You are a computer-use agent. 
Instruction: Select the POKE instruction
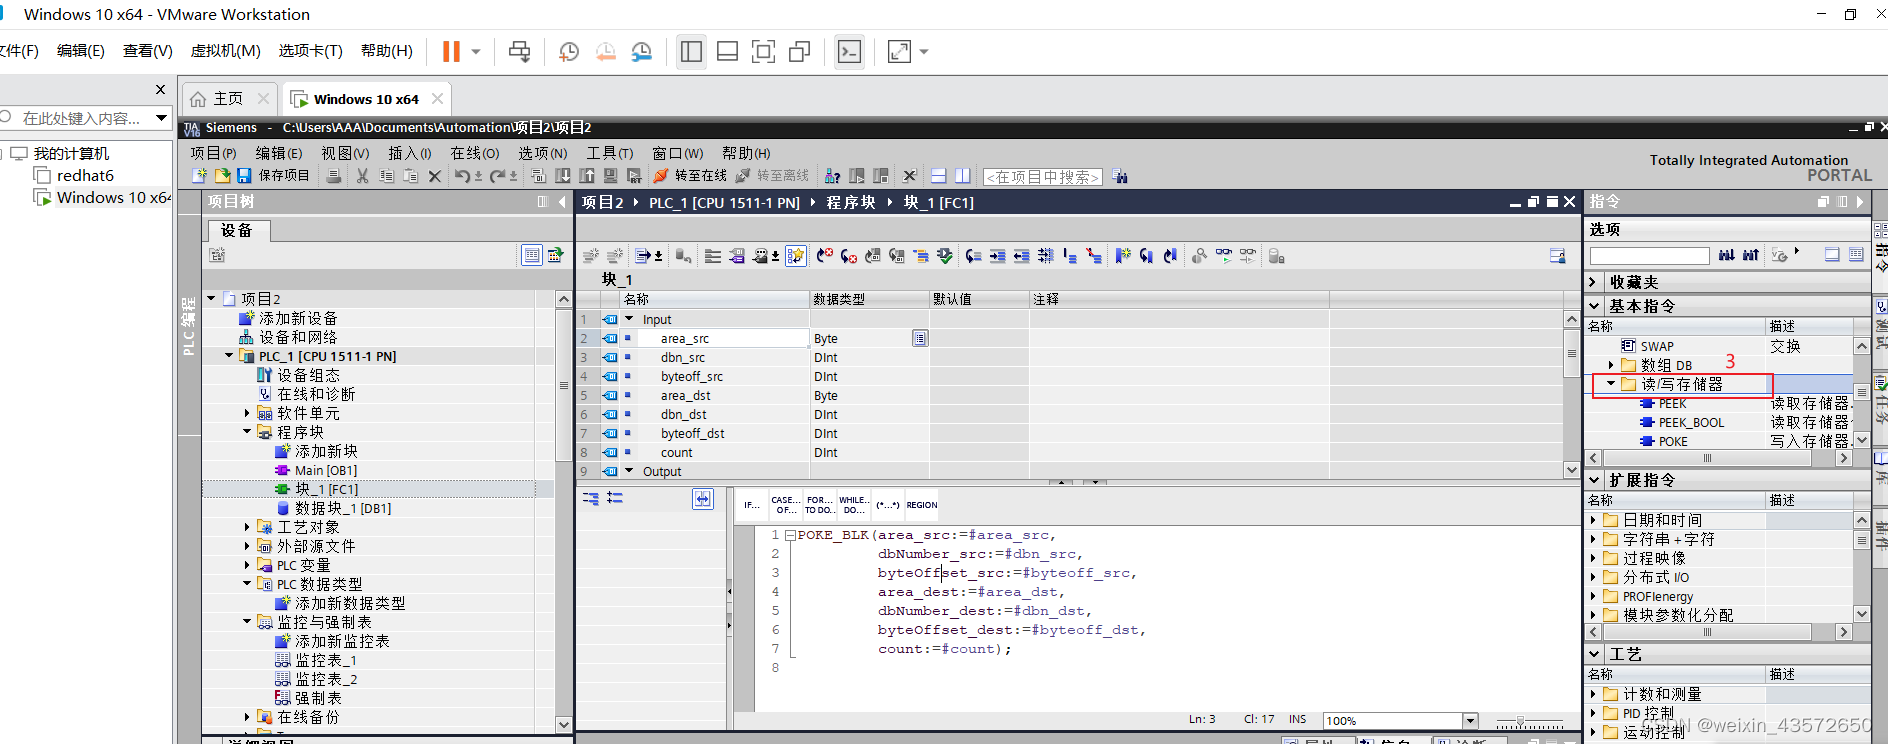pyautogui.click(x=1673, y=441)
